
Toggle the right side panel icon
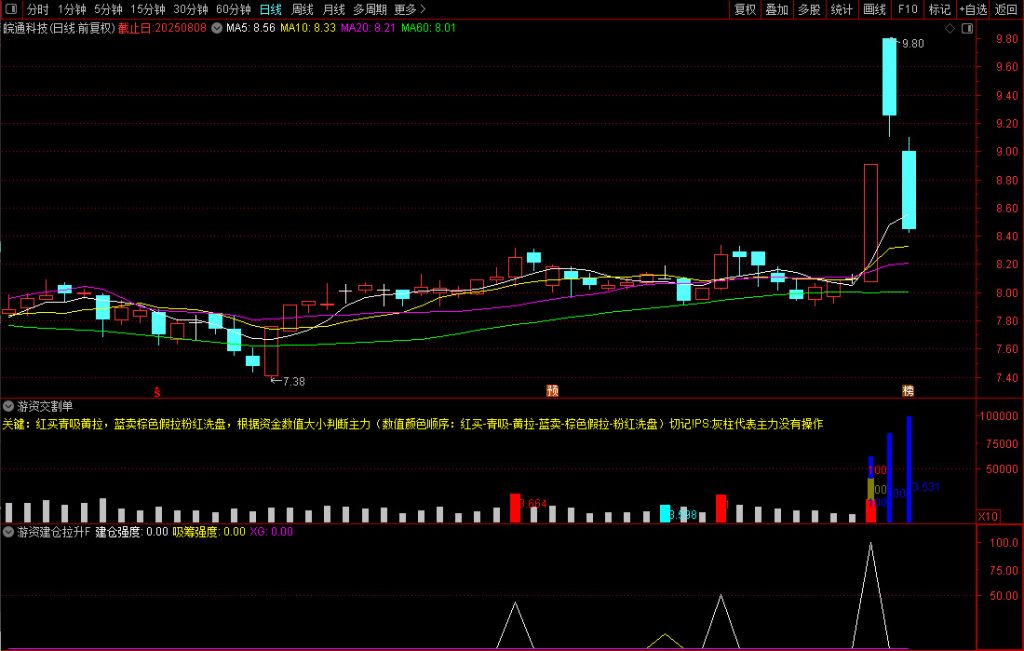pos(965,28)
